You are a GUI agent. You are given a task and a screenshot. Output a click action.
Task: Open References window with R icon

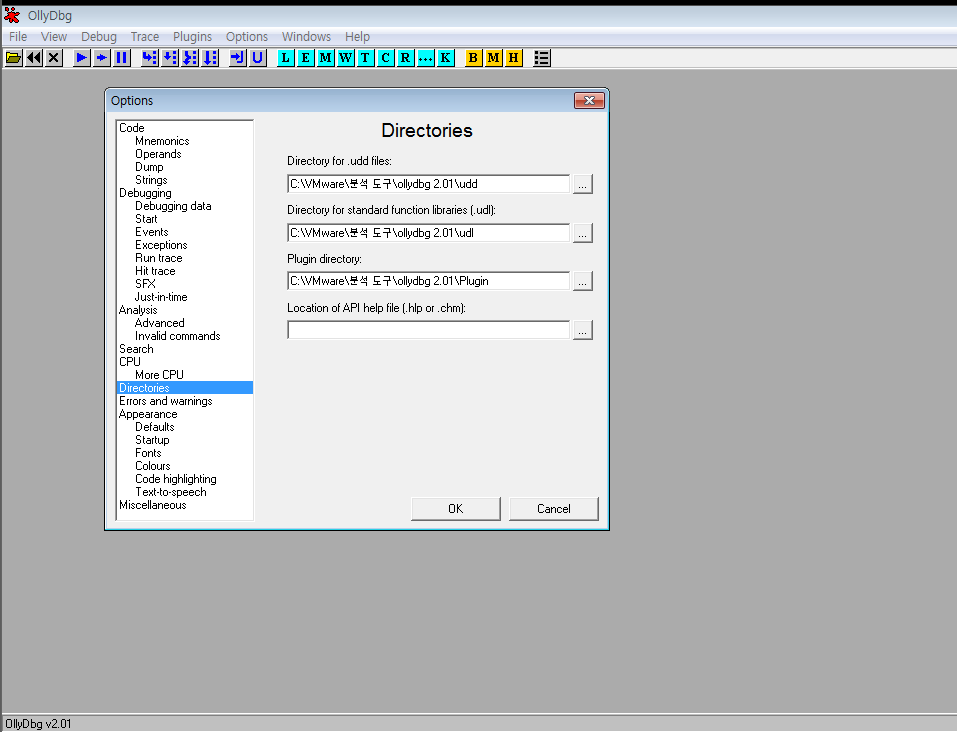point(405,58)
